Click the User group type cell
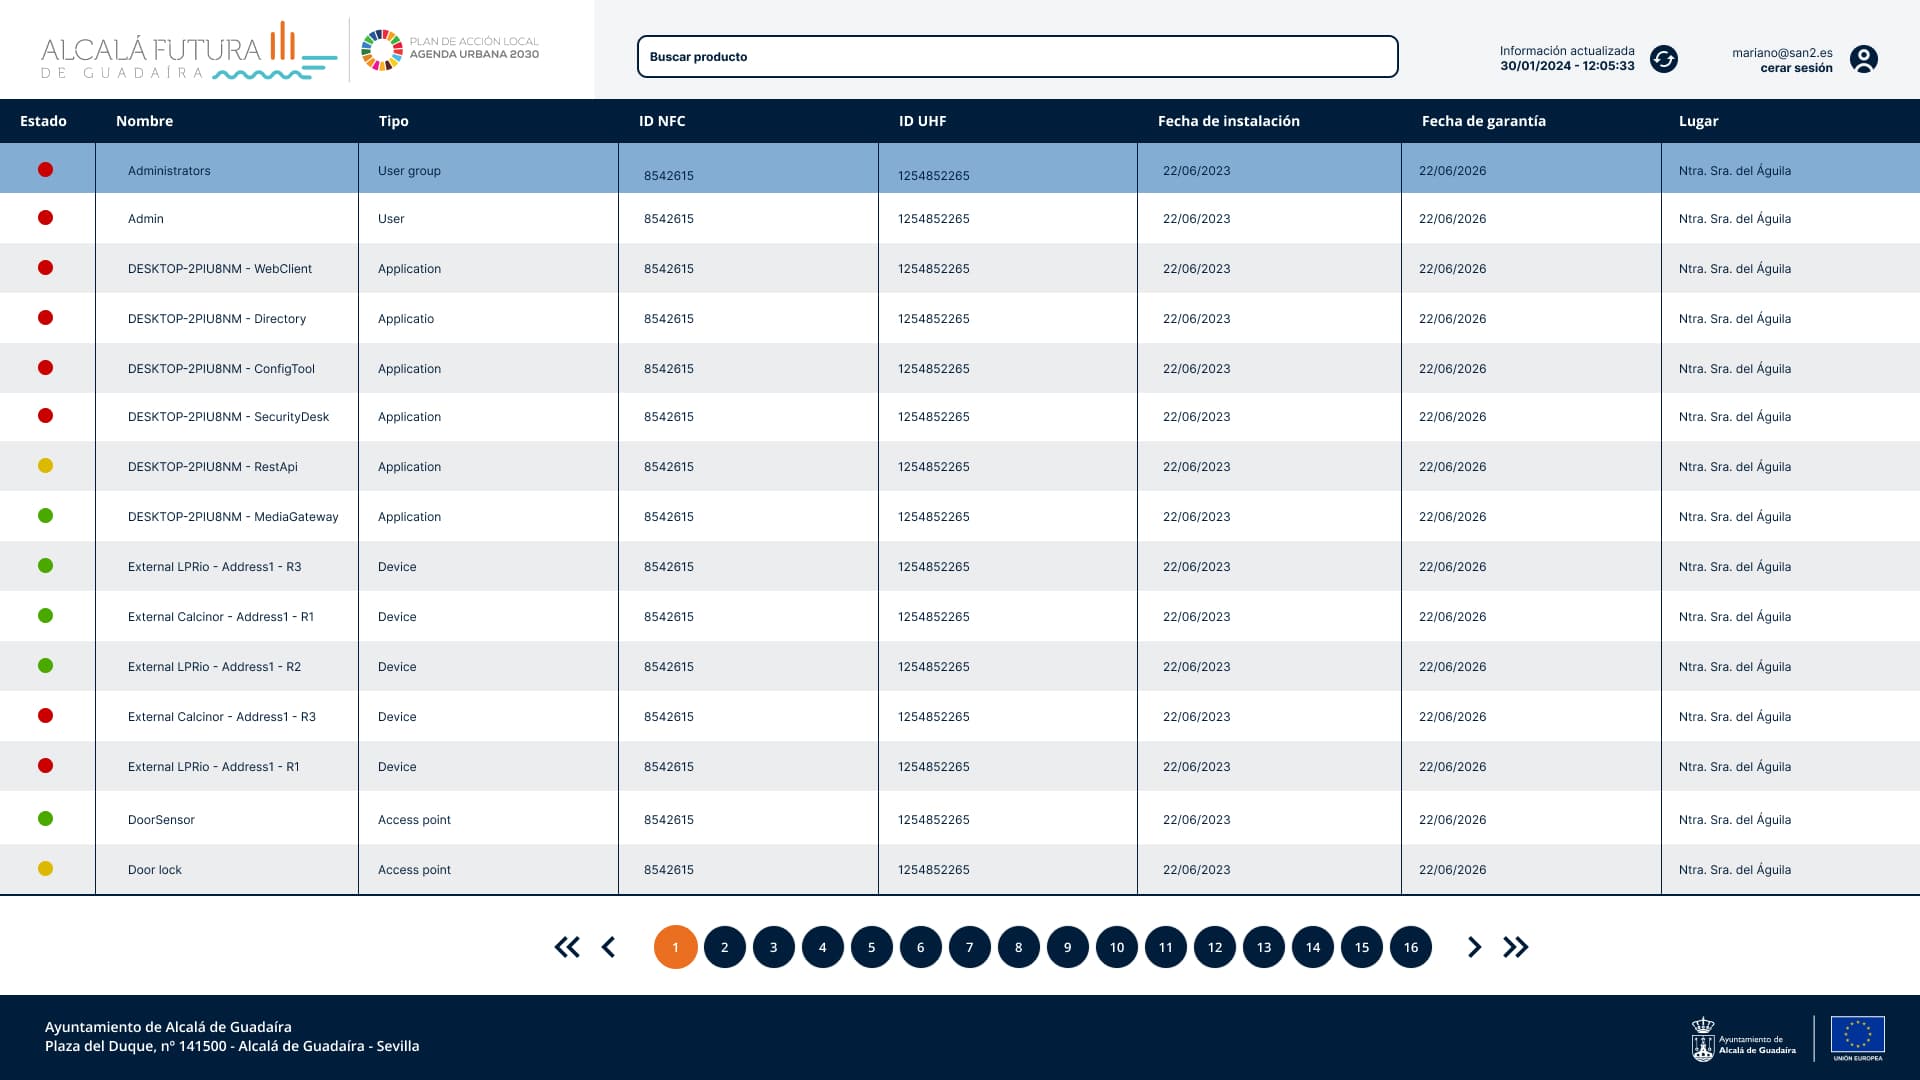This screenshot has height=1080, width=1920. [409, 171]
